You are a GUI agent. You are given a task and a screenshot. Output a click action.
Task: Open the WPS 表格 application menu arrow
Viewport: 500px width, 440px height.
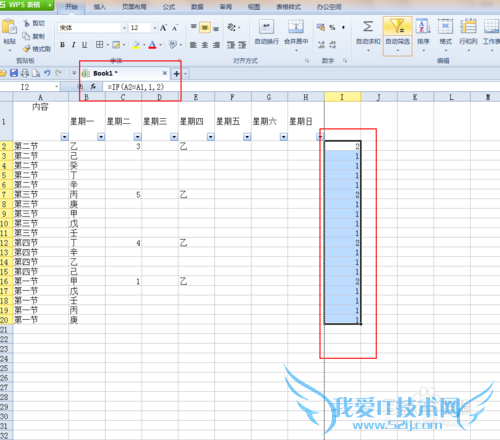(x=50, y=5)
